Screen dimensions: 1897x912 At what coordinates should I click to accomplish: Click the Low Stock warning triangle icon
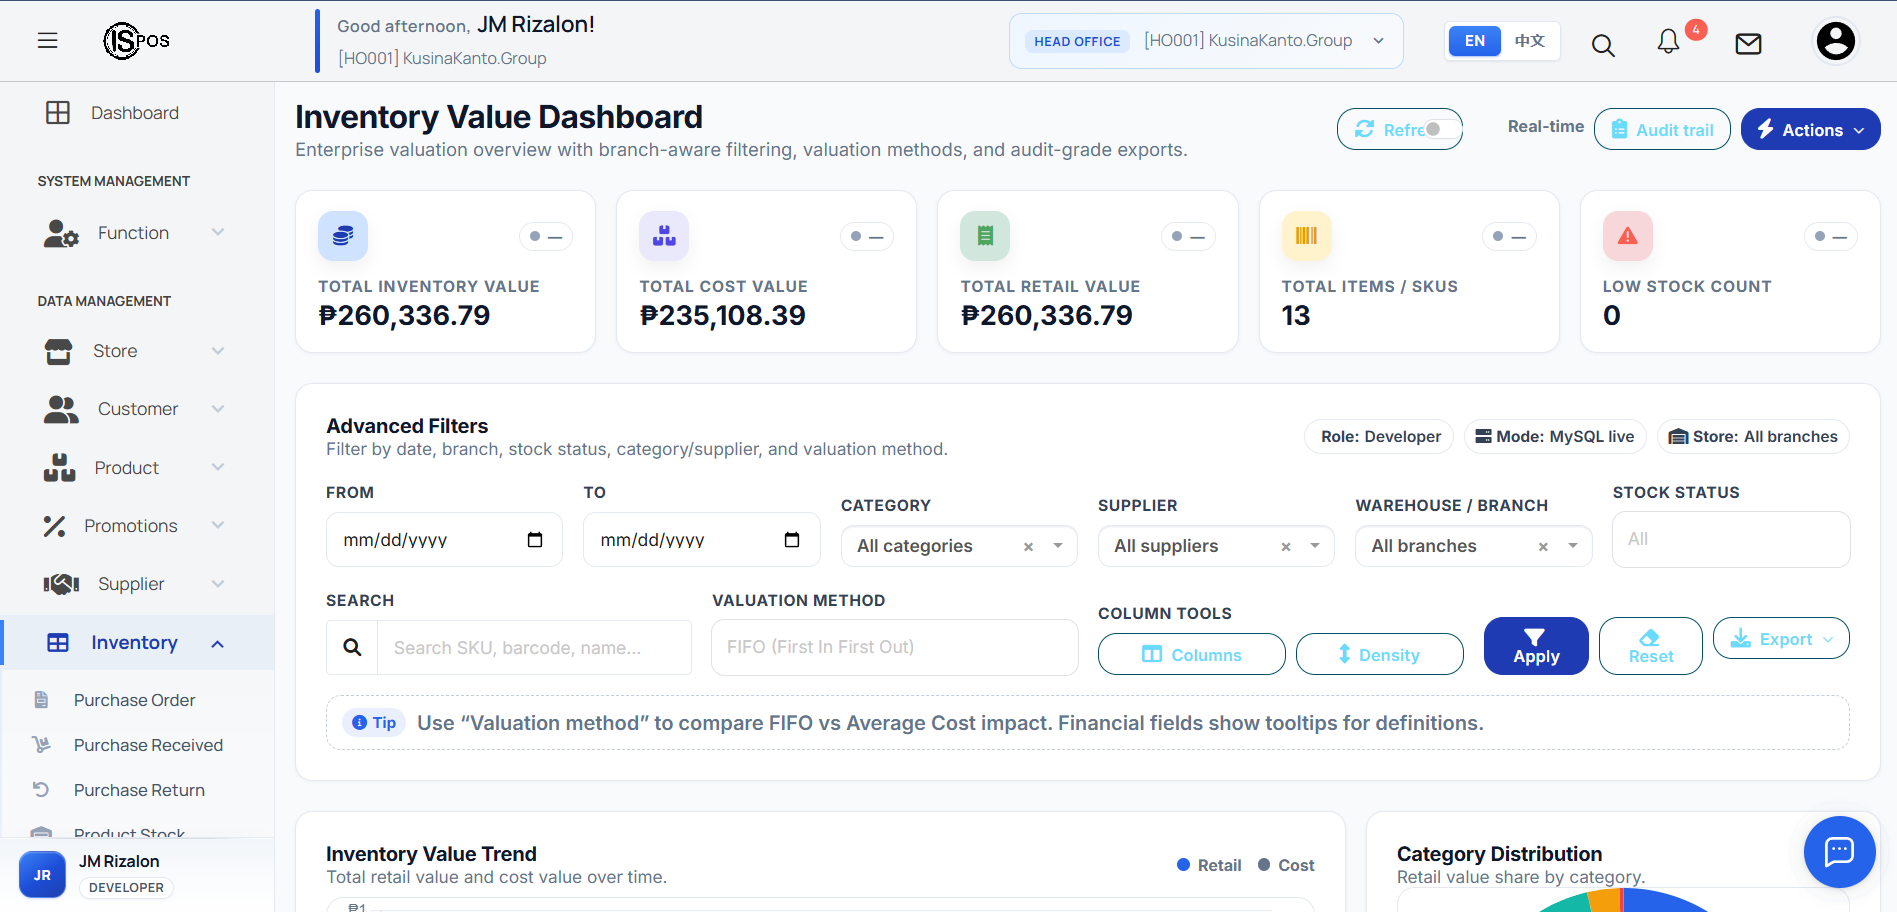pyautogui.click(x=1628, y=236)
